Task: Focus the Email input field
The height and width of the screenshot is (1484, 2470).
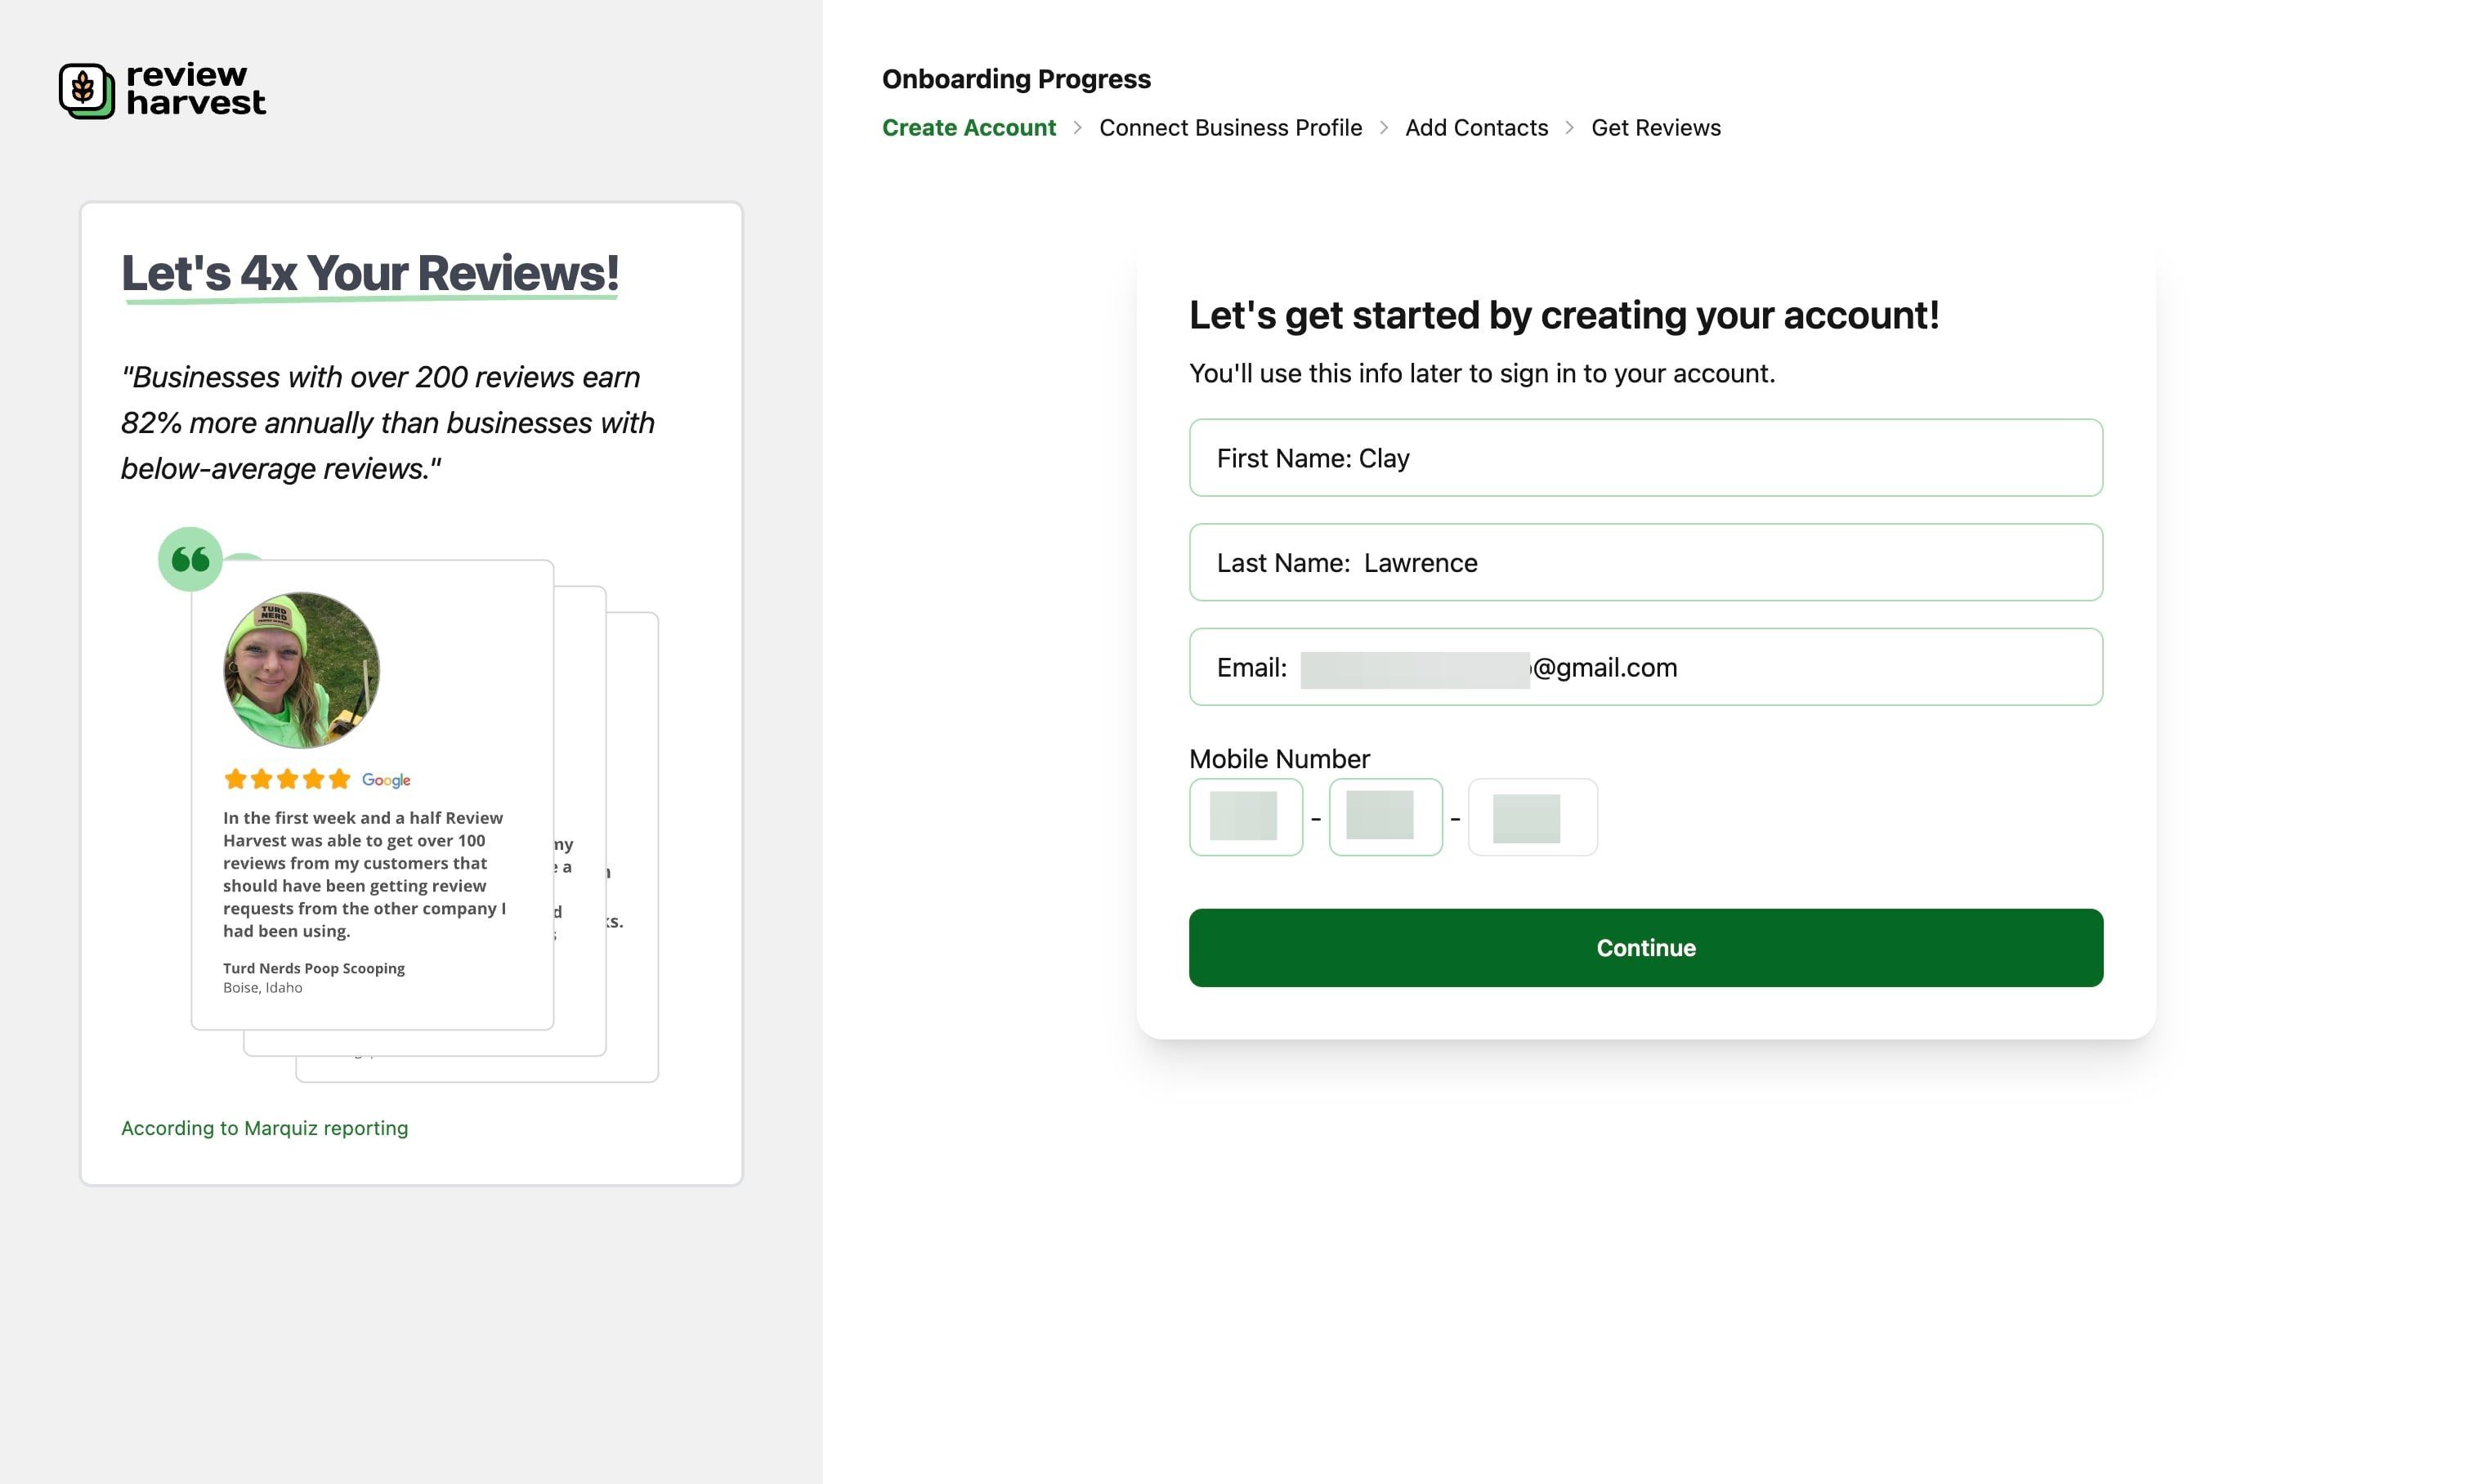Action: click(x=1645, y=667)
